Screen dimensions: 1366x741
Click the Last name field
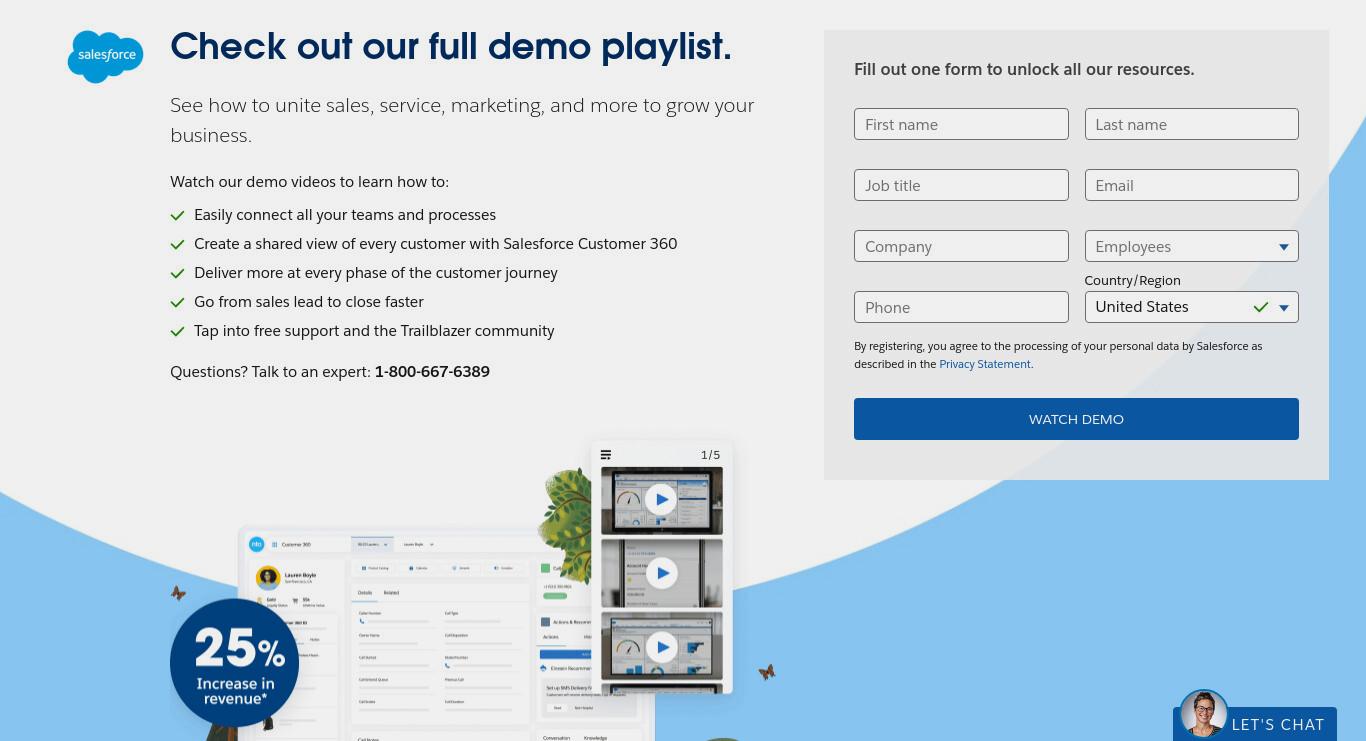click(1191, 124)
